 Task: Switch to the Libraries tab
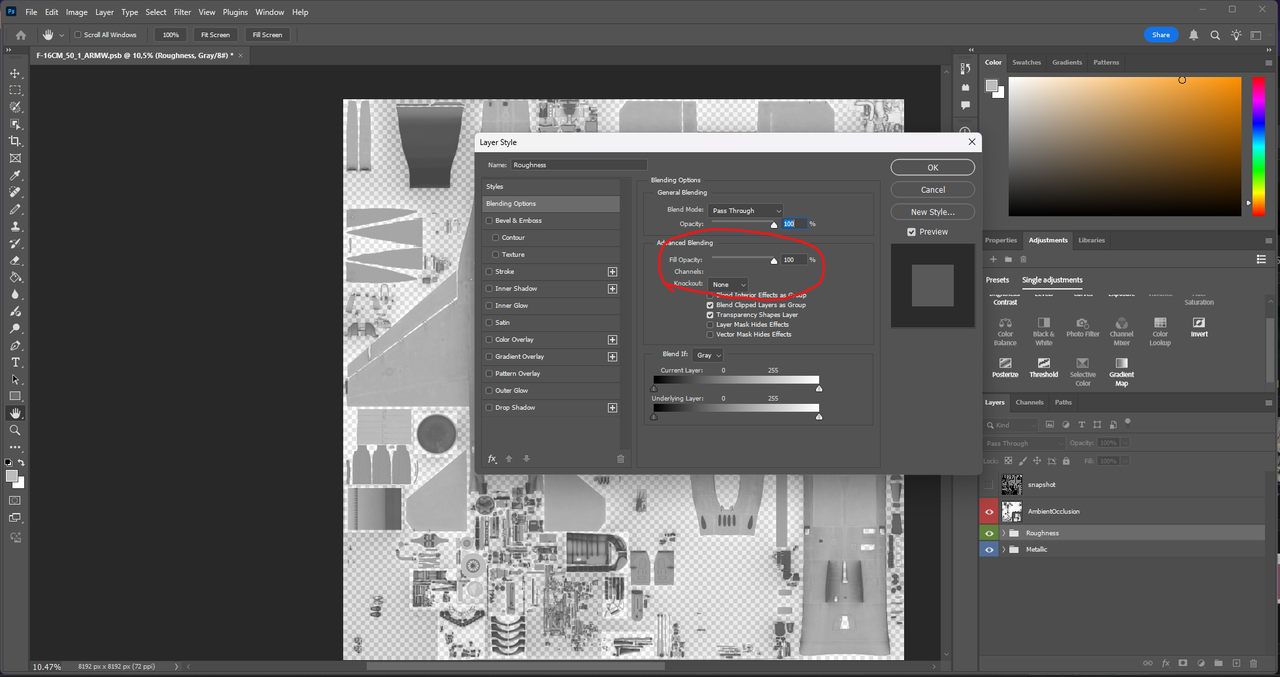1092,240
